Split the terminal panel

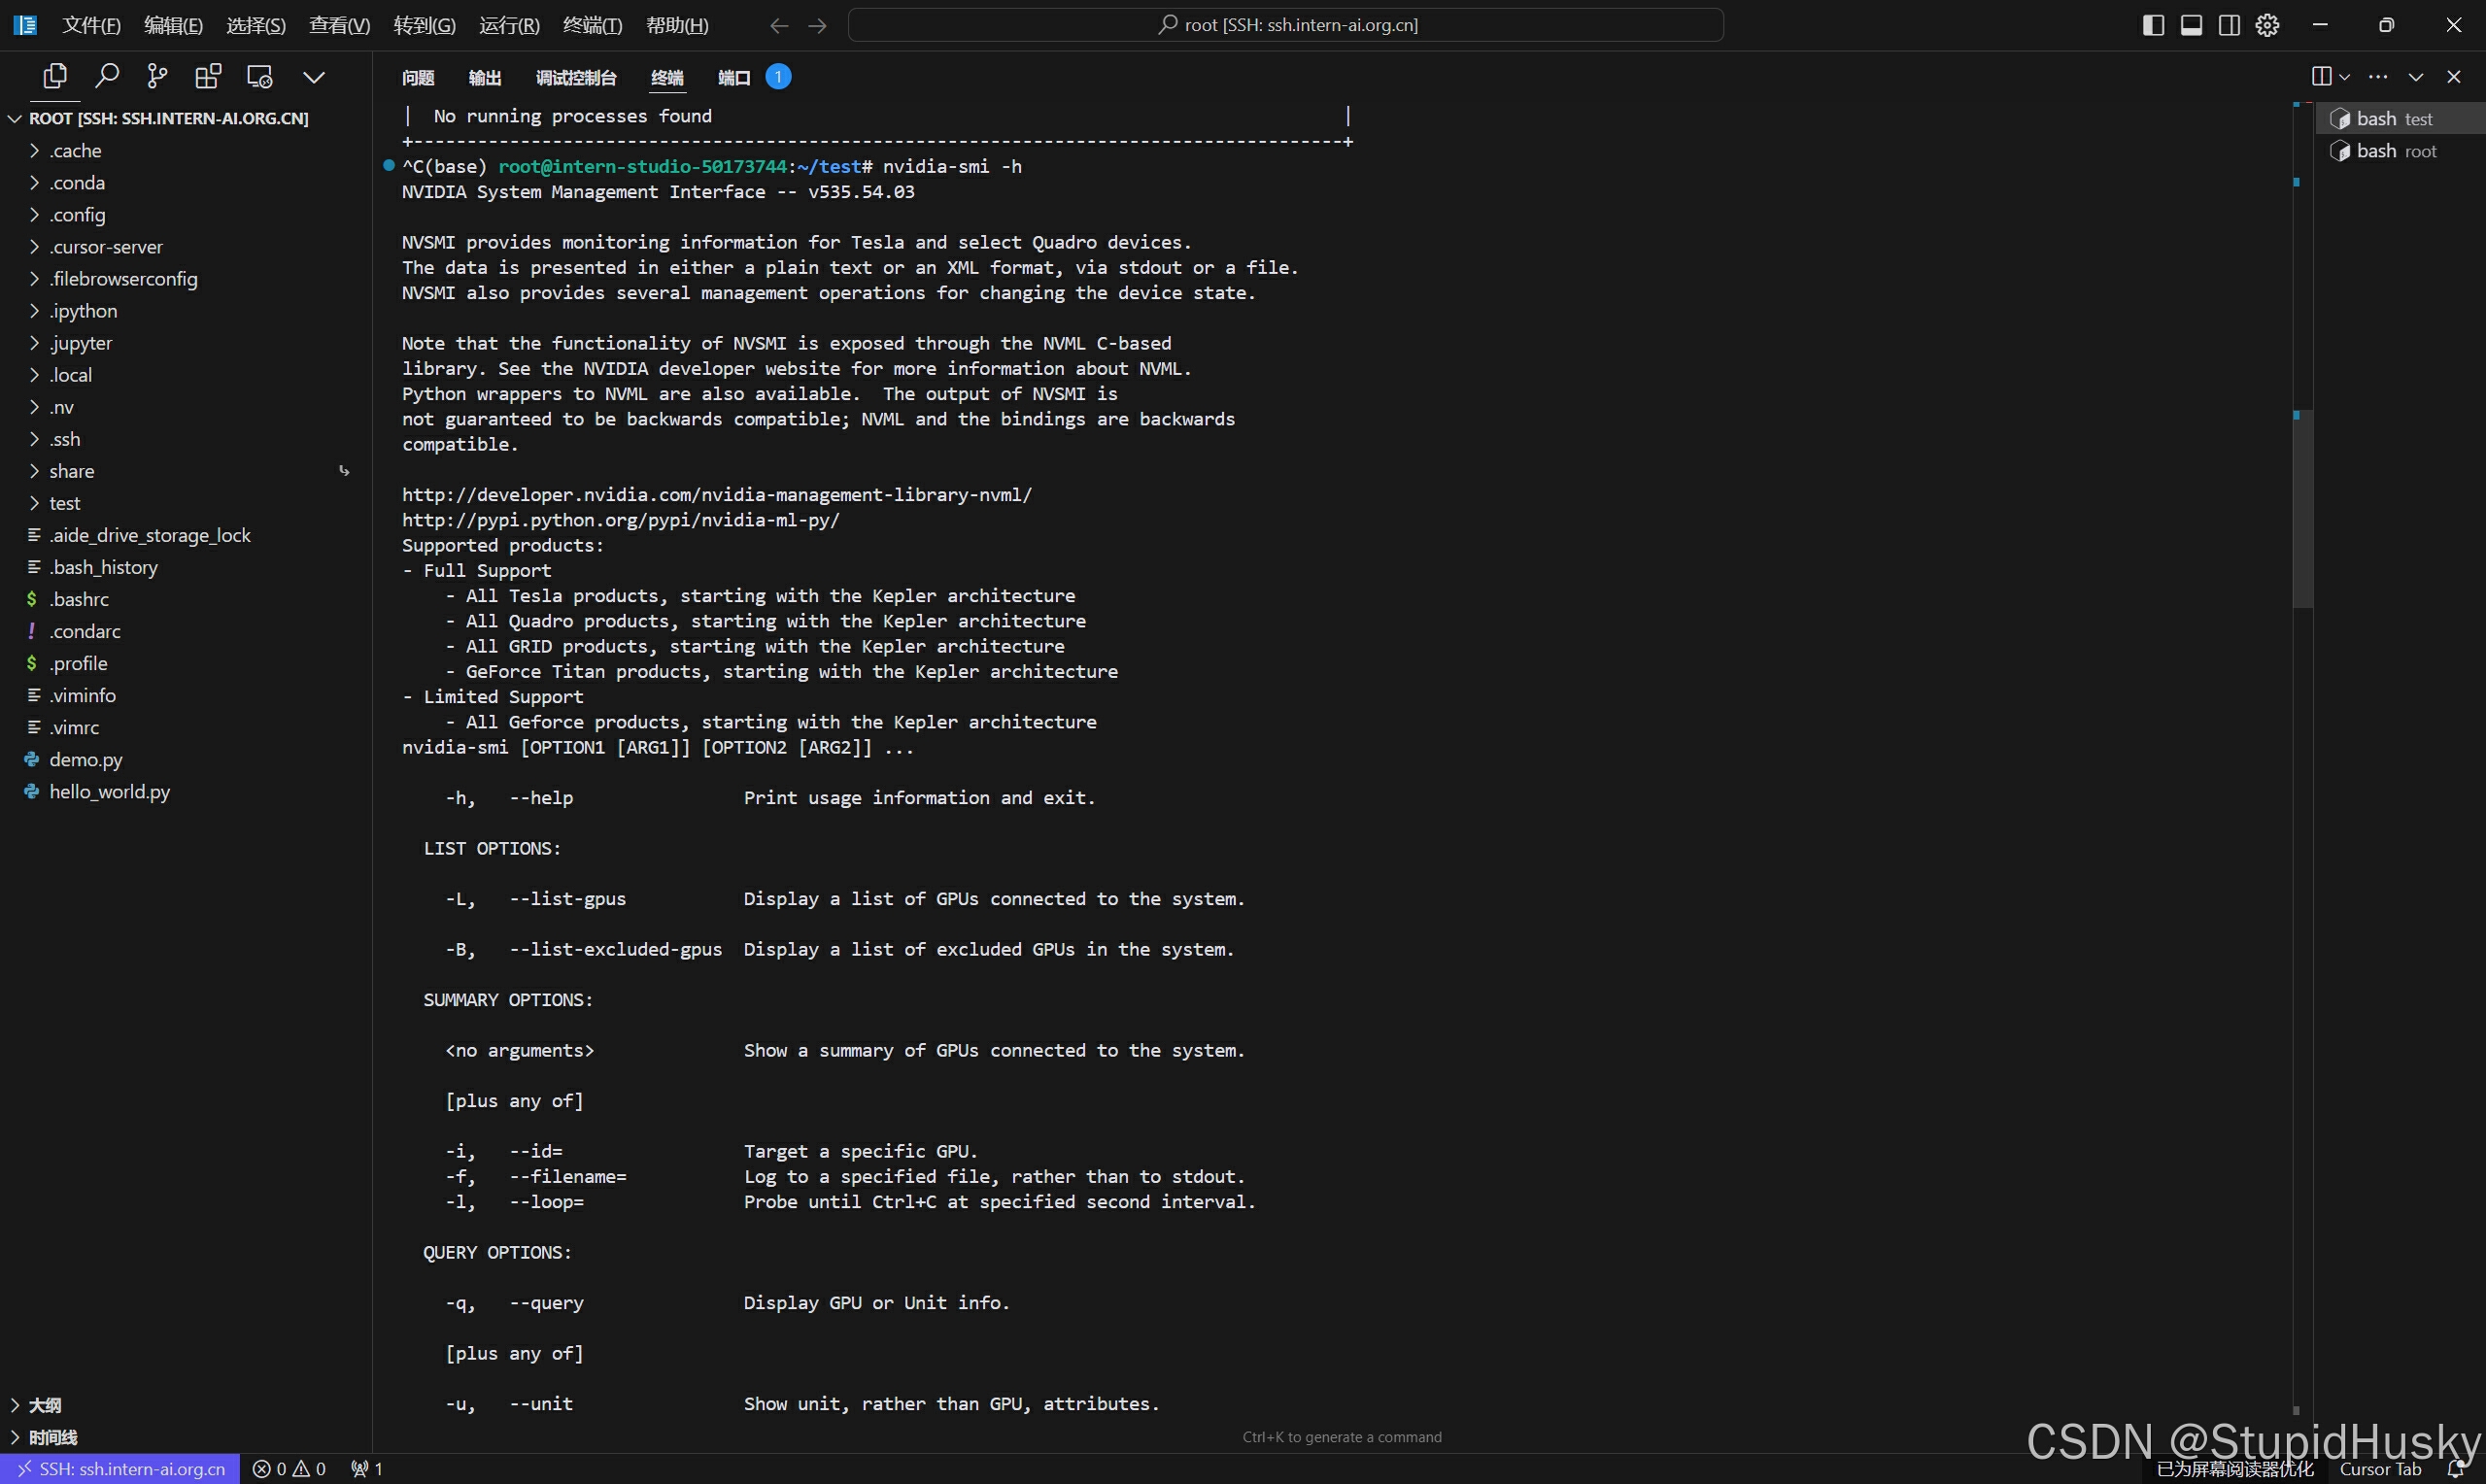coord(2322,77)
